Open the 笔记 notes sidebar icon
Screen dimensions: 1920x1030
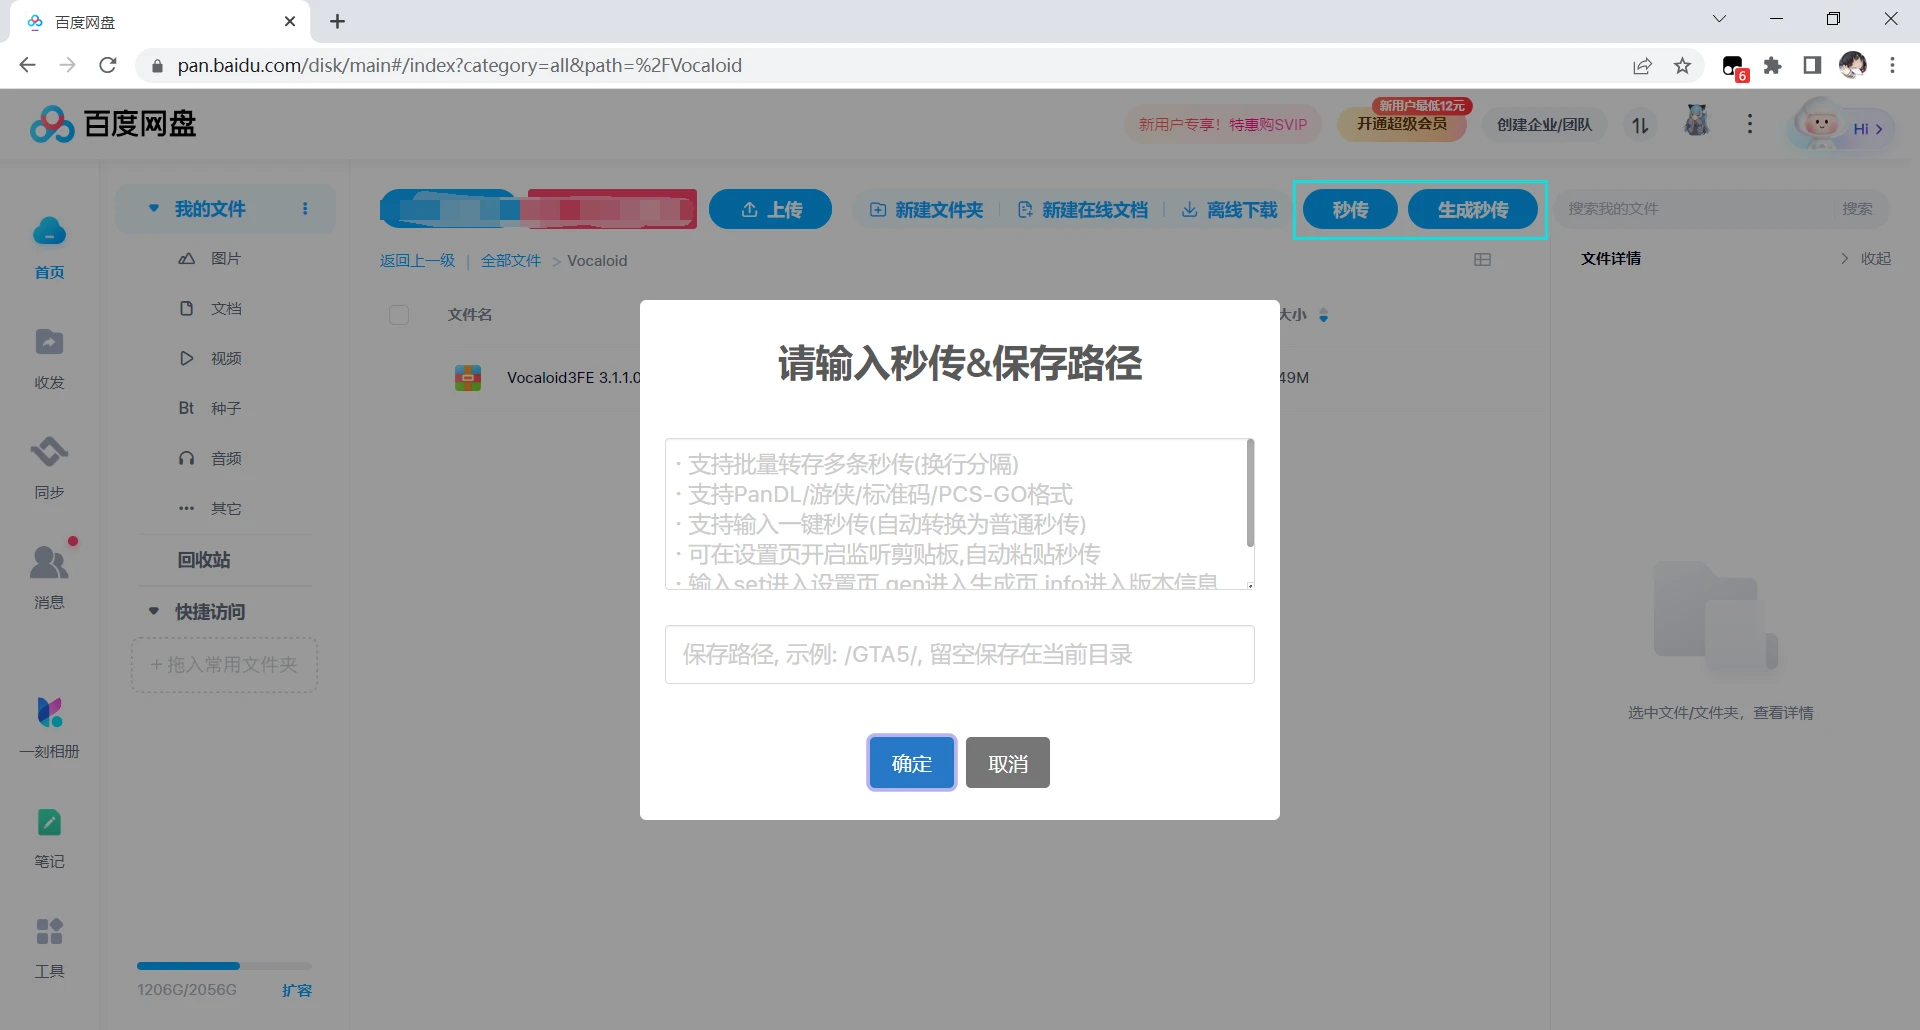pos(49,837)
